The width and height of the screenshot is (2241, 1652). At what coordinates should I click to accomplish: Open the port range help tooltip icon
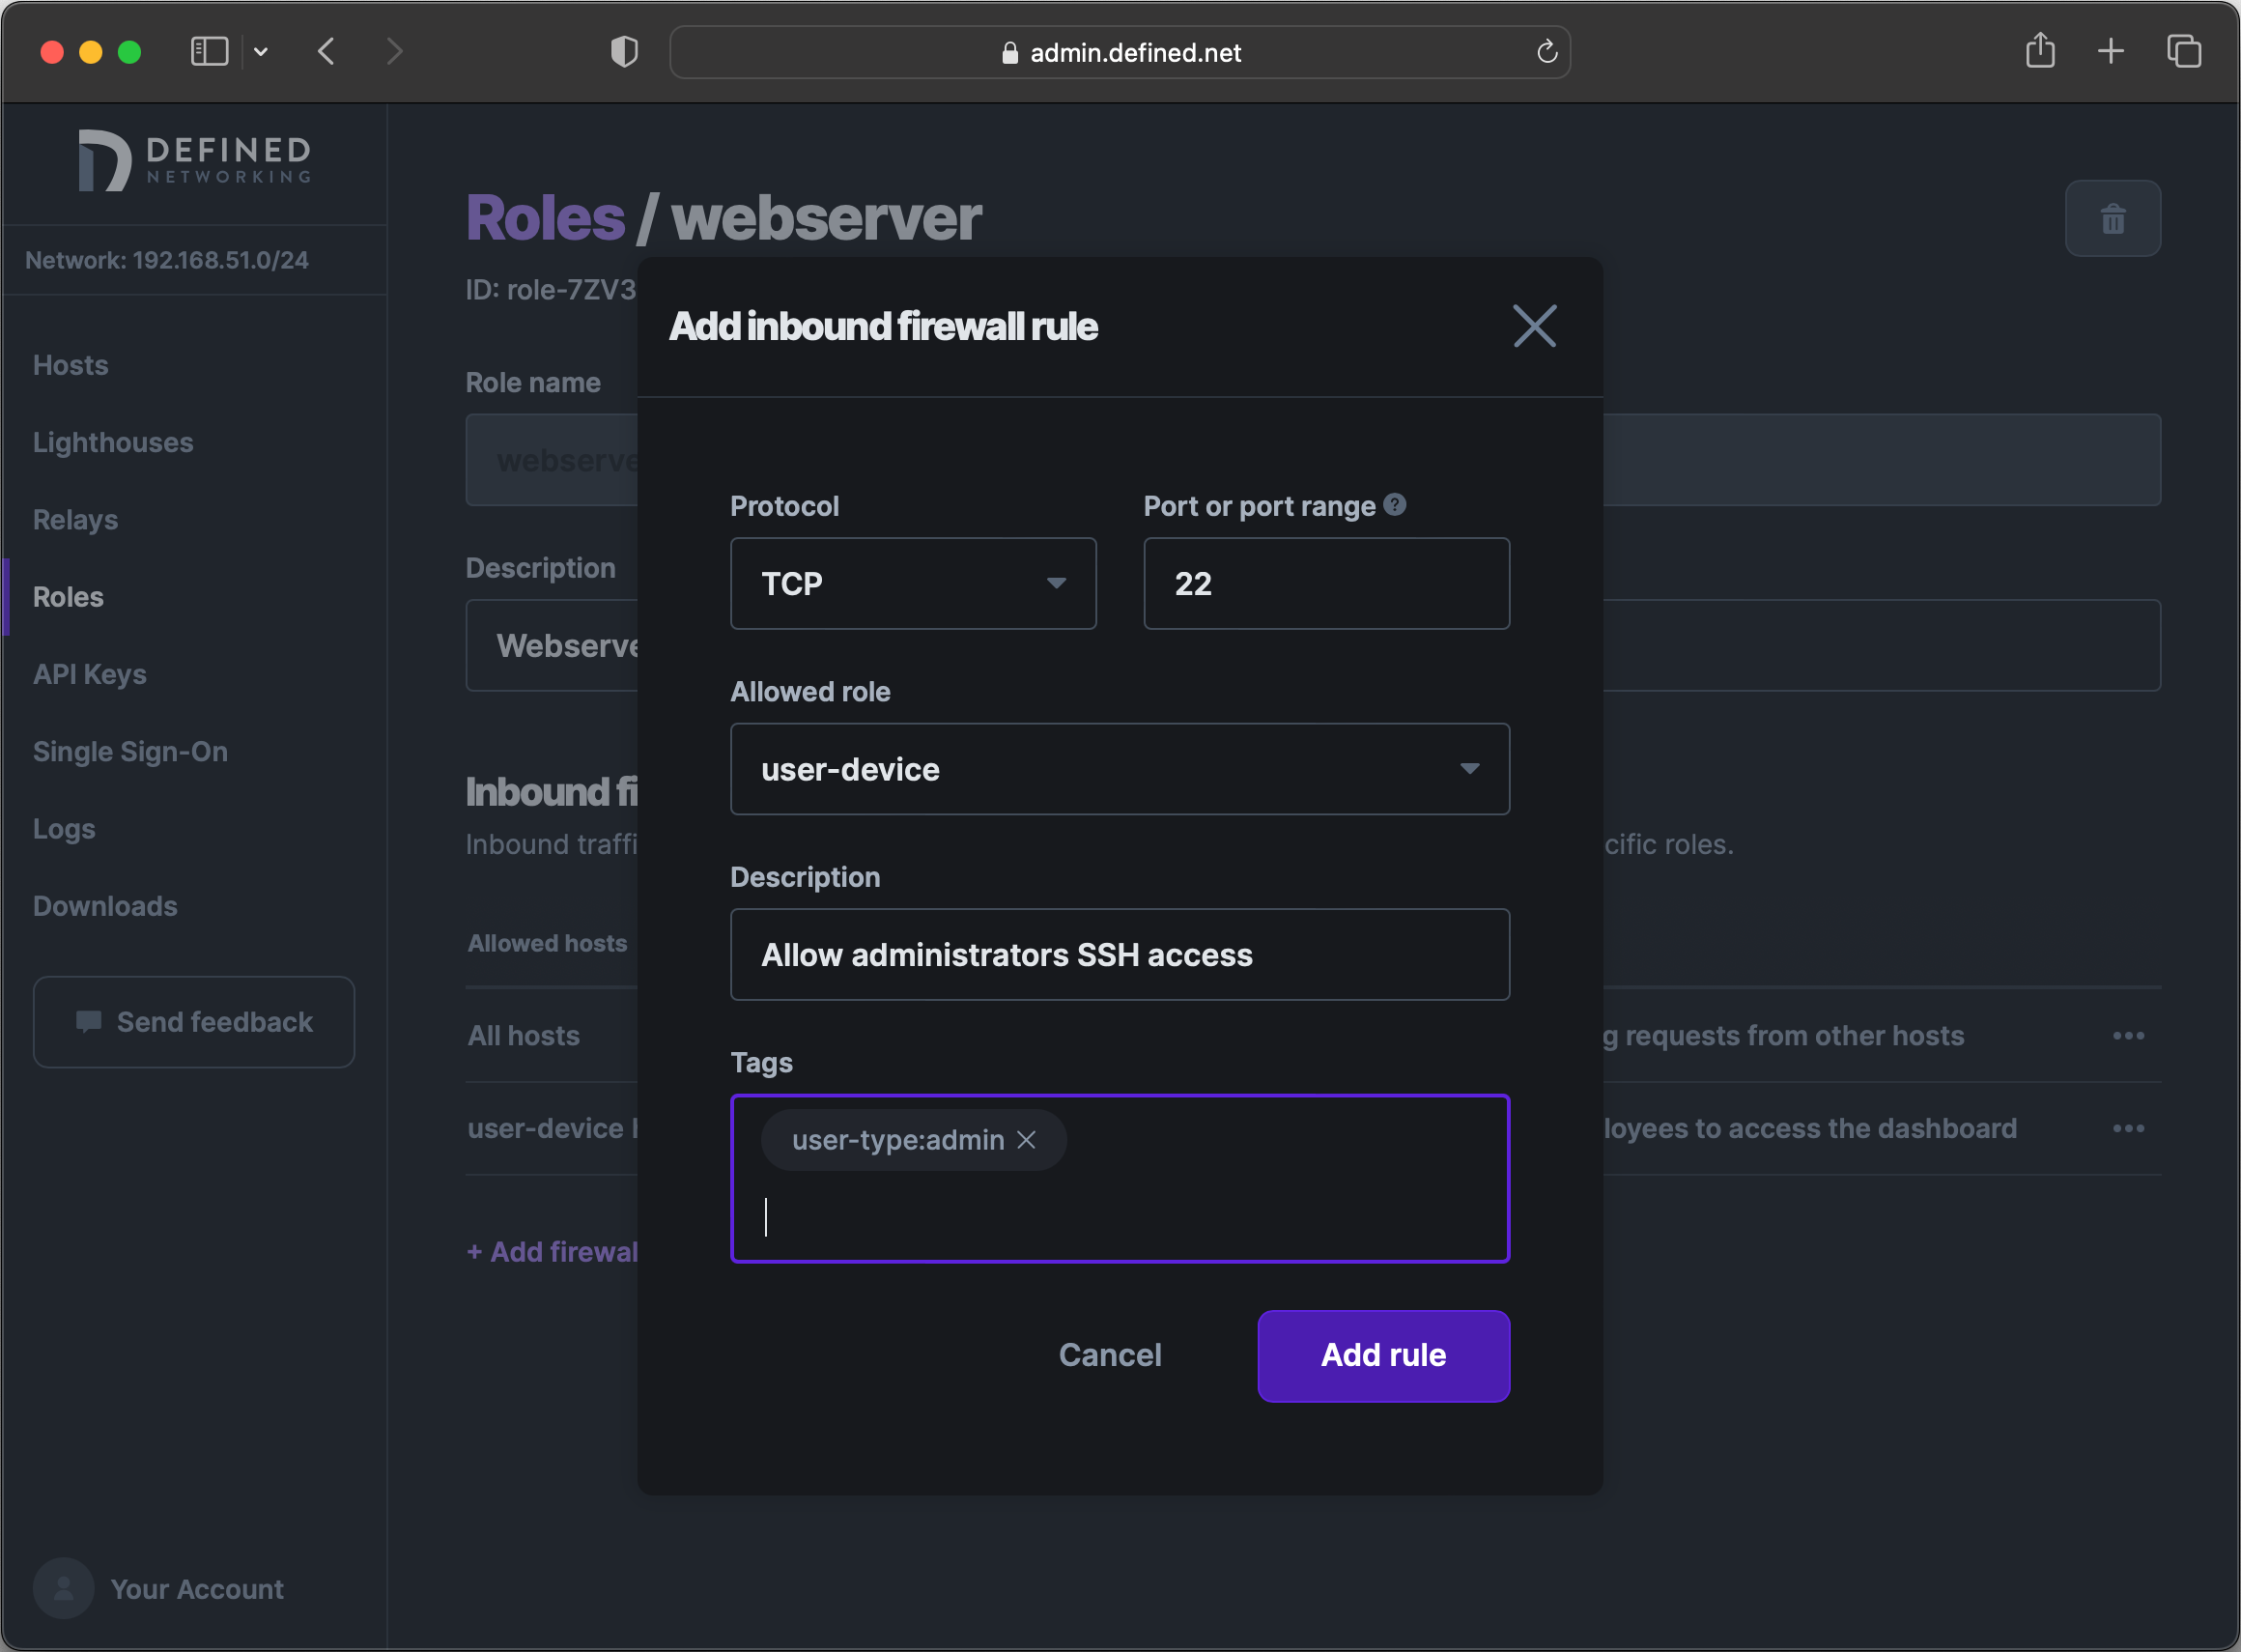pyautogui.click(x=1394, y=505)
